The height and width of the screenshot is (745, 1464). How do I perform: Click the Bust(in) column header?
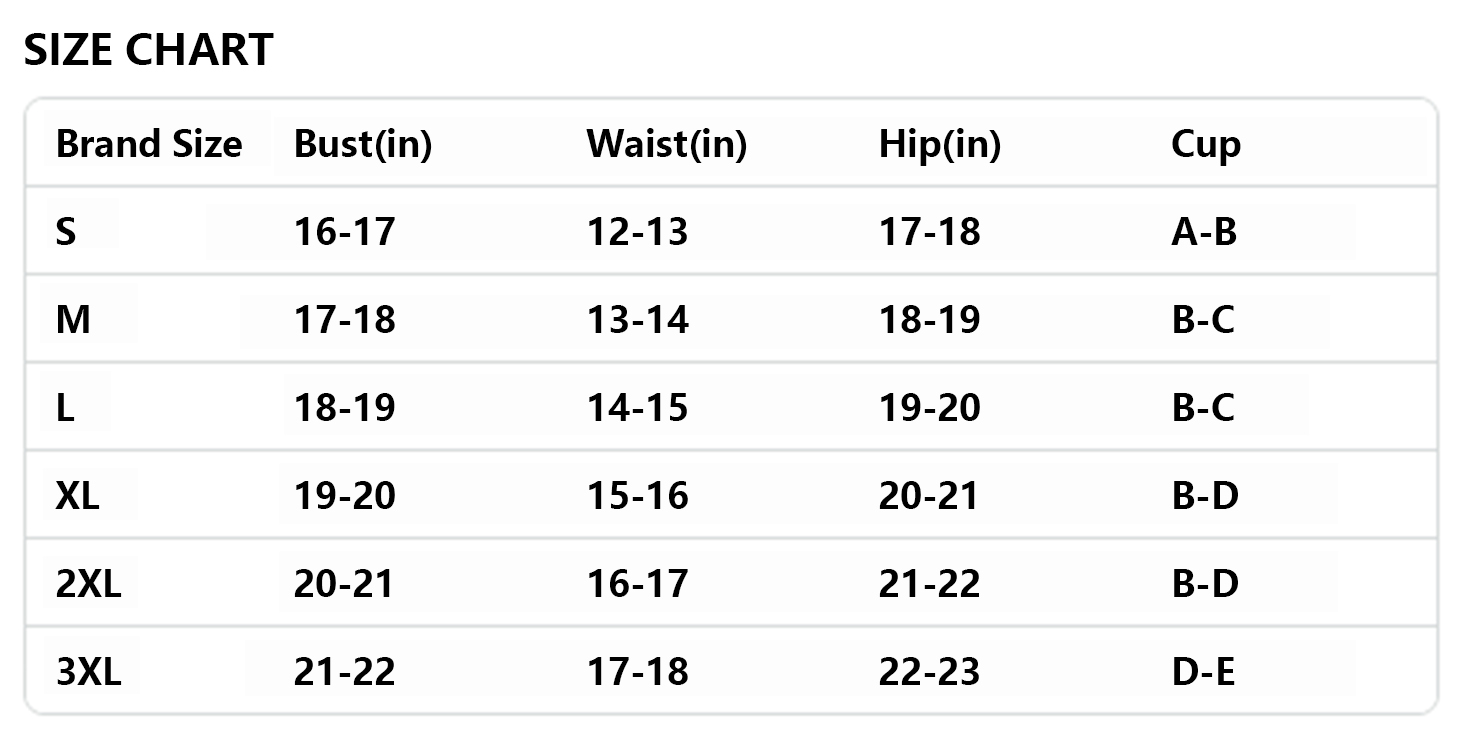pos(362,144)
